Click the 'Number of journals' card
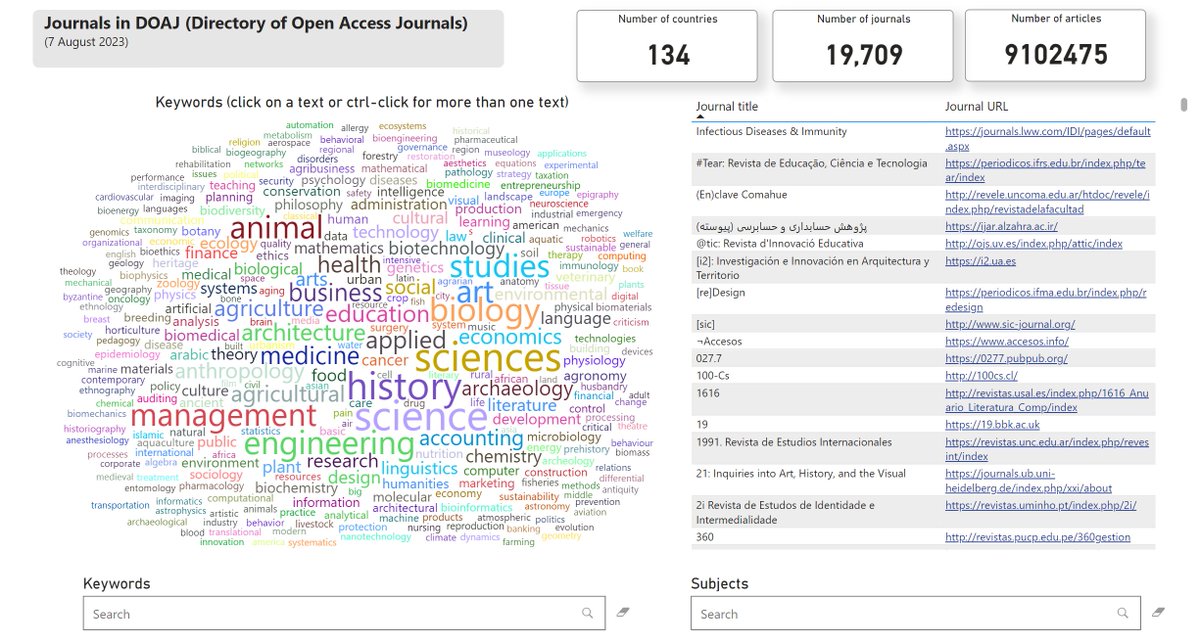Image resolution: width=1200 pixels, height=644 pixels. coord(862,45)
